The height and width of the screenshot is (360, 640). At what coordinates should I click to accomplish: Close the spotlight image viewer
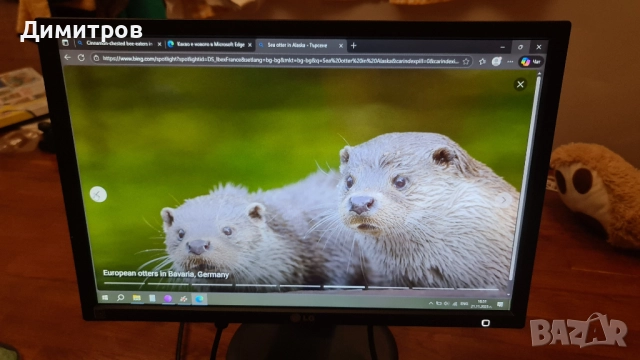tap(520, 84)
